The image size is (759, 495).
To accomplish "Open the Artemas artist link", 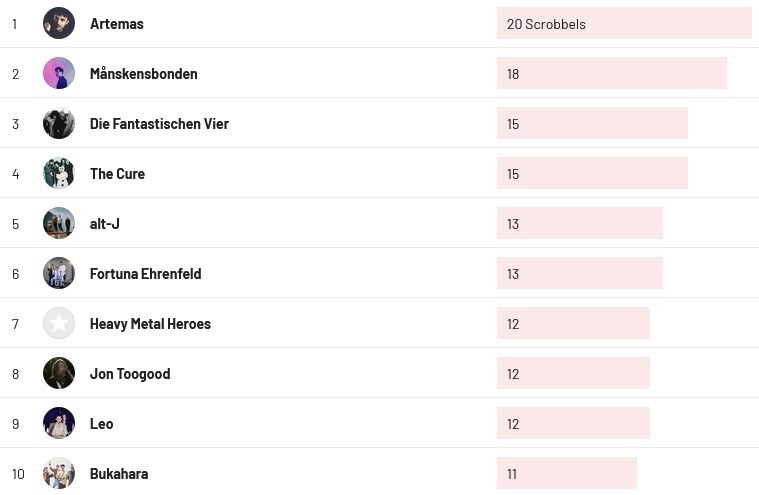I will (x=117, y=24).
